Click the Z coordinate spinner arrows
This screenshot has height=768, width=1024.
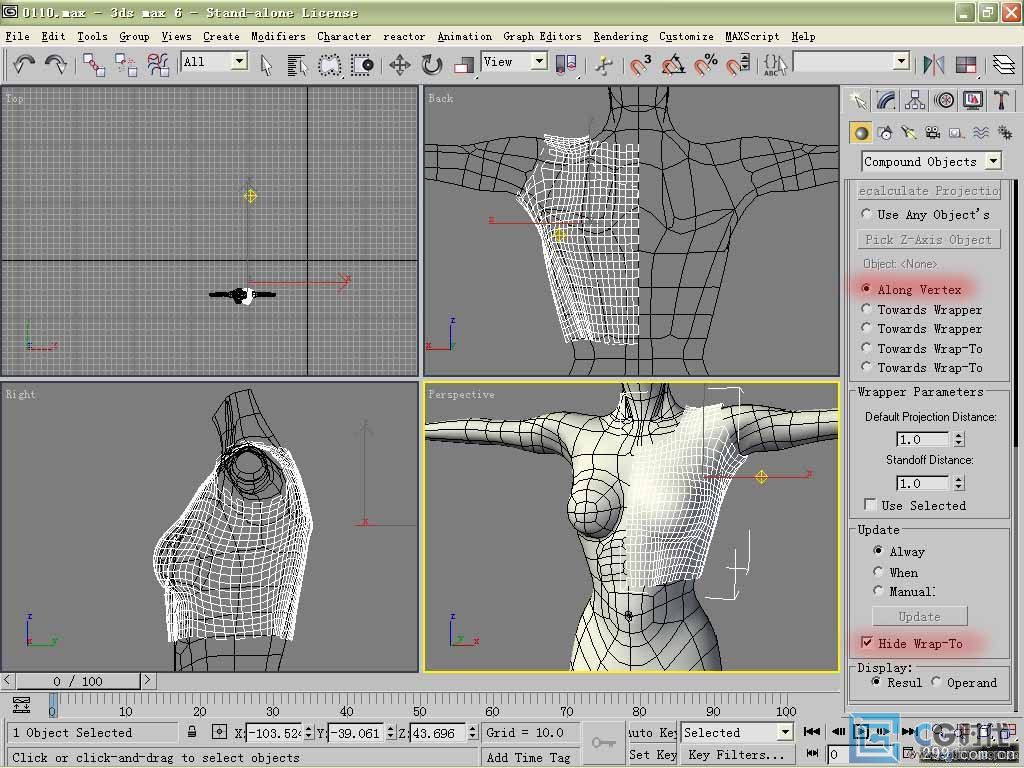click(x=472, y=733)
